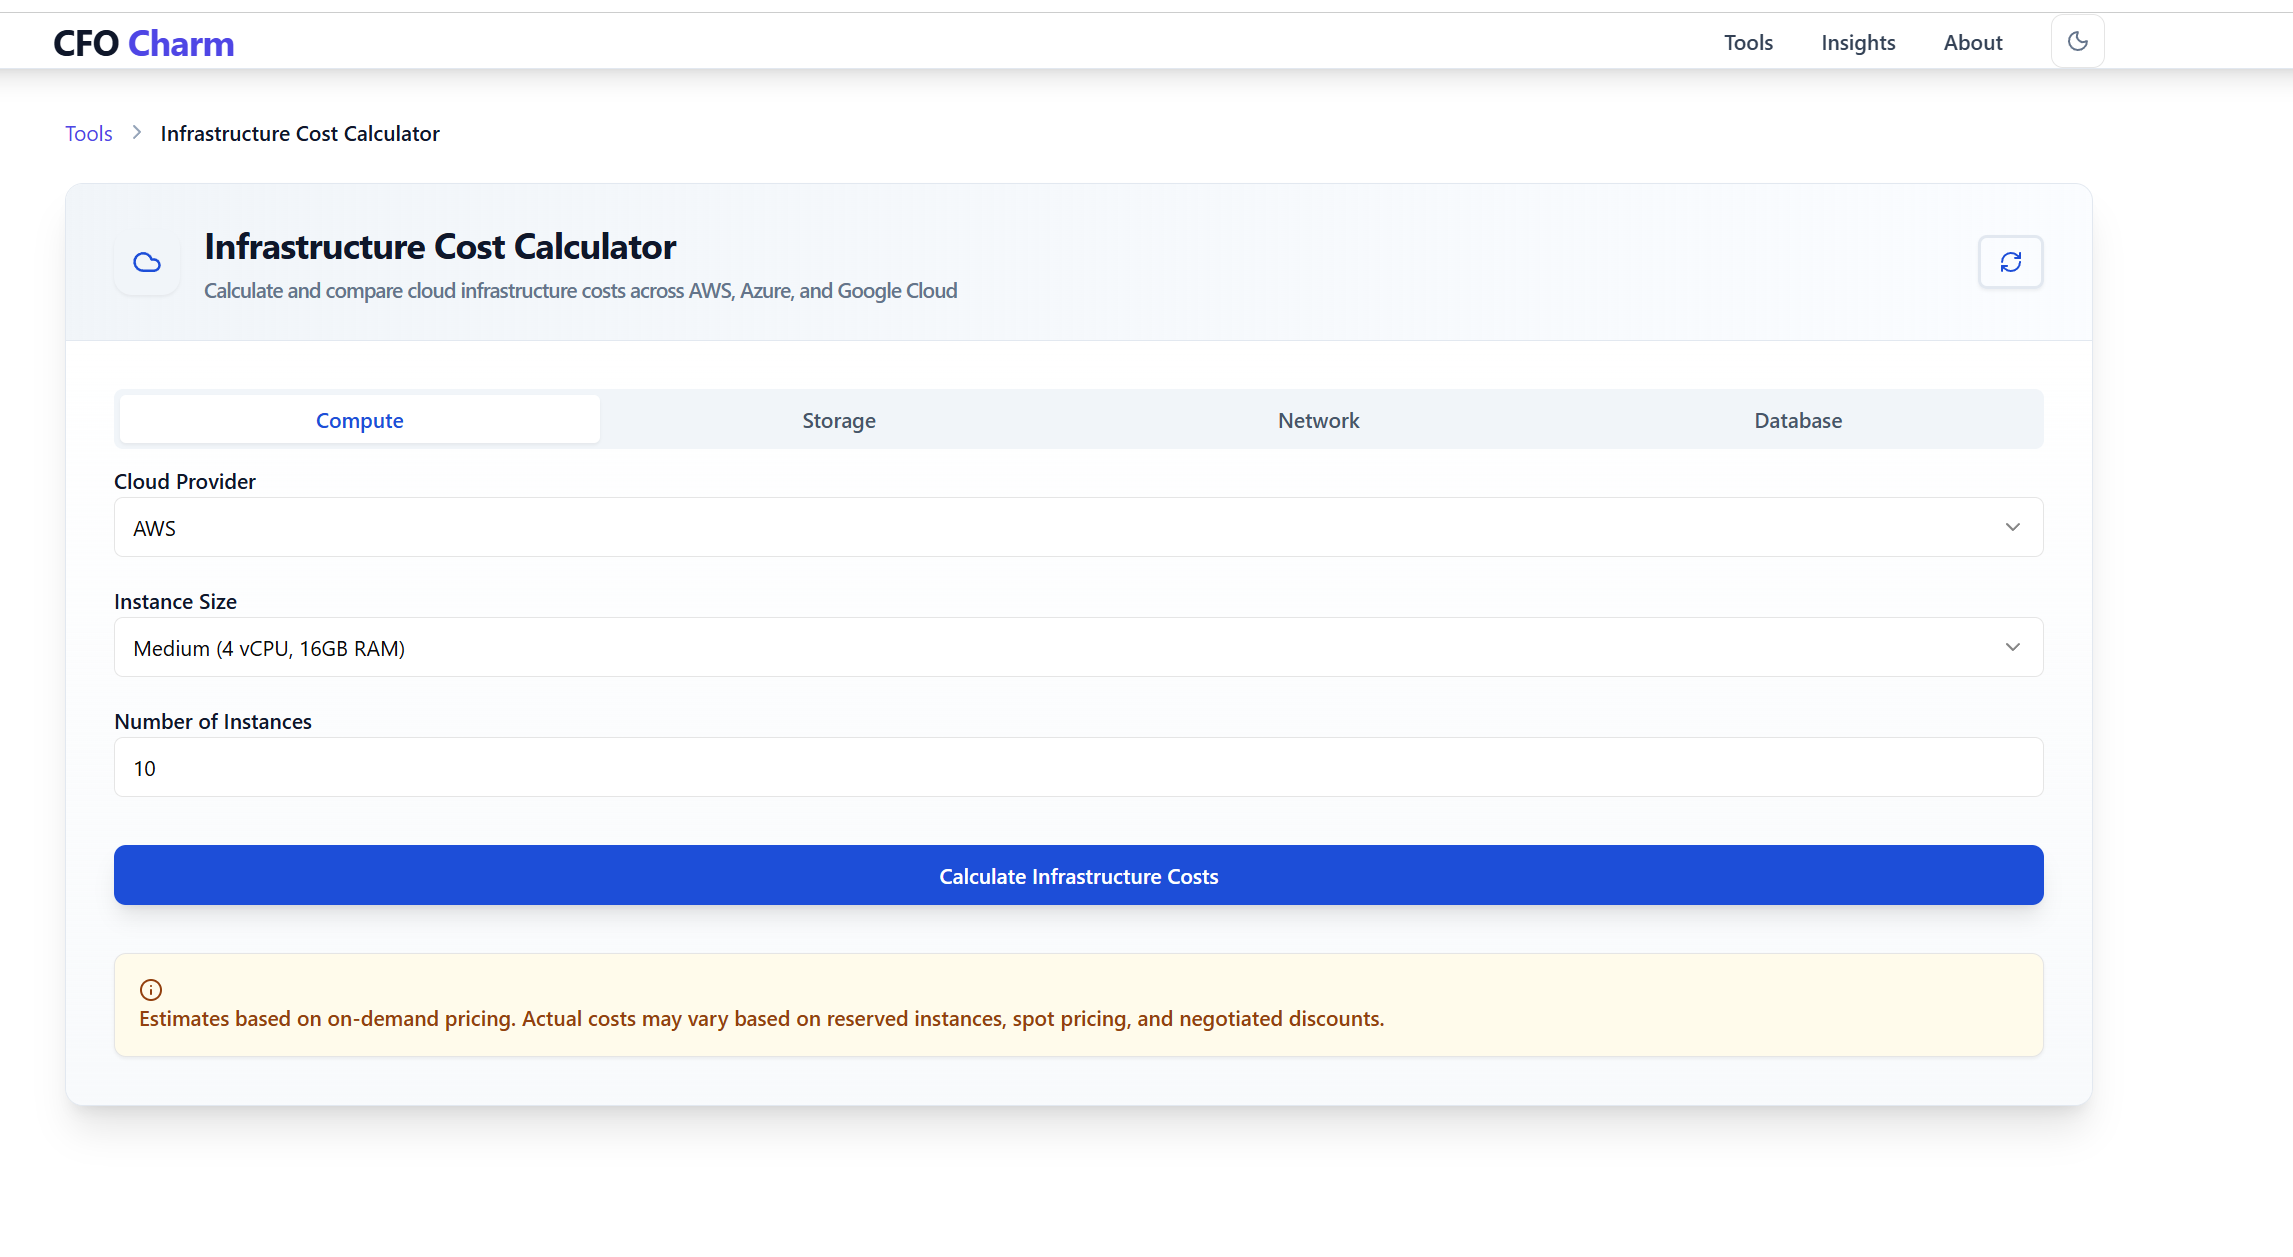This screenshot has height=1257, width=2293.
Task: Click the reset calculator refresh icon
Action: coord(2010,262)
